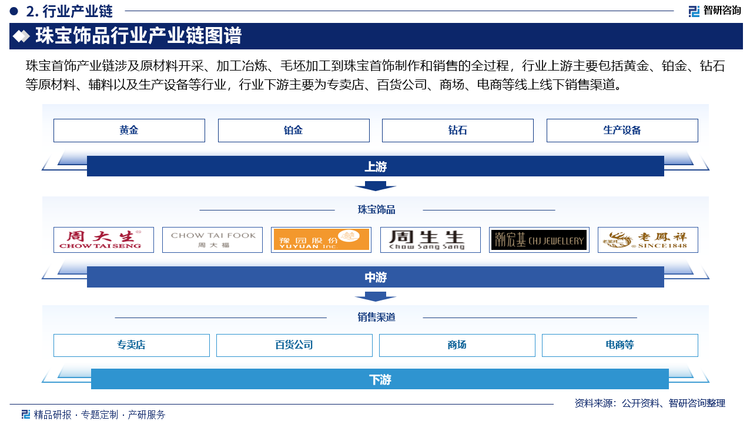
Task: Click the Chow Tai Fook logo
Action: pyautogui.click(x=212, y=240)
